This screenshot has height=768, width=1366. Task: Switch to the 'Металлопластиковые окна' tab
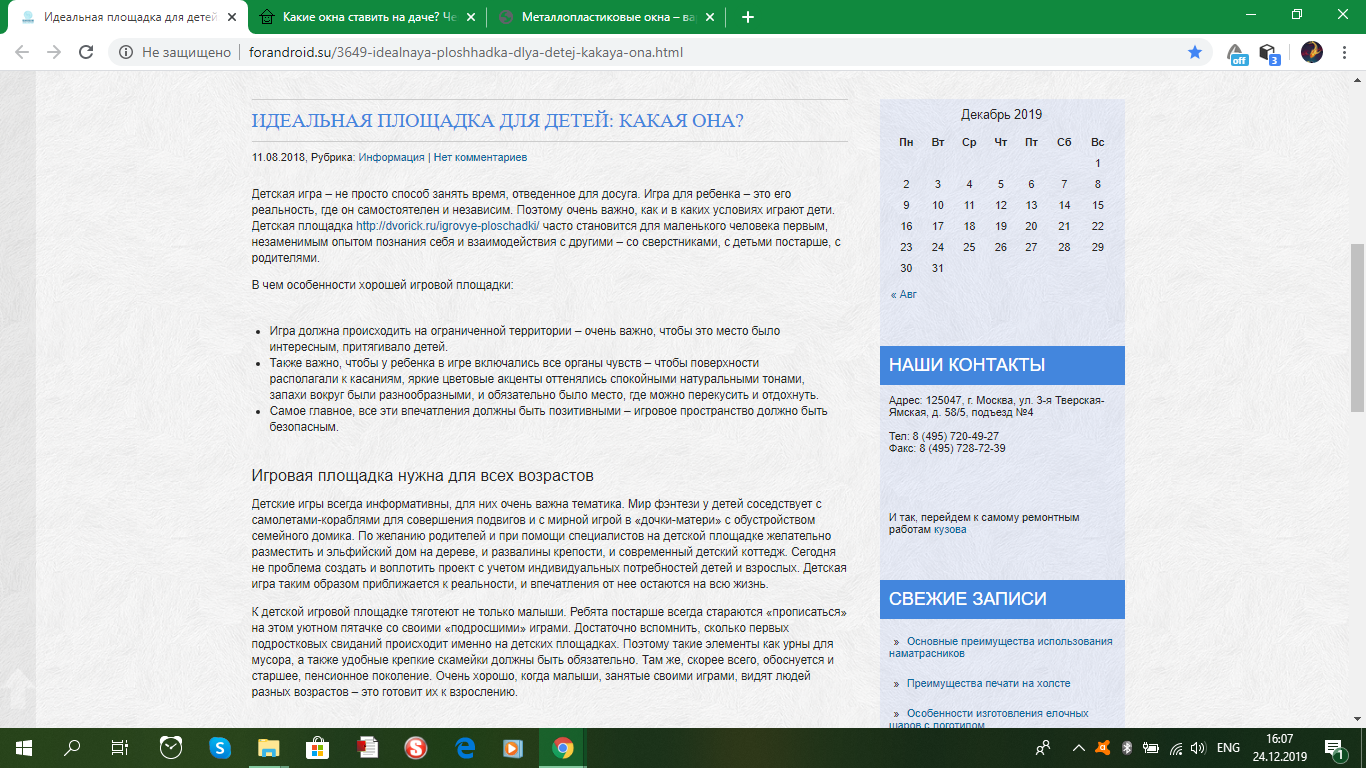click(x=608, y=17)
